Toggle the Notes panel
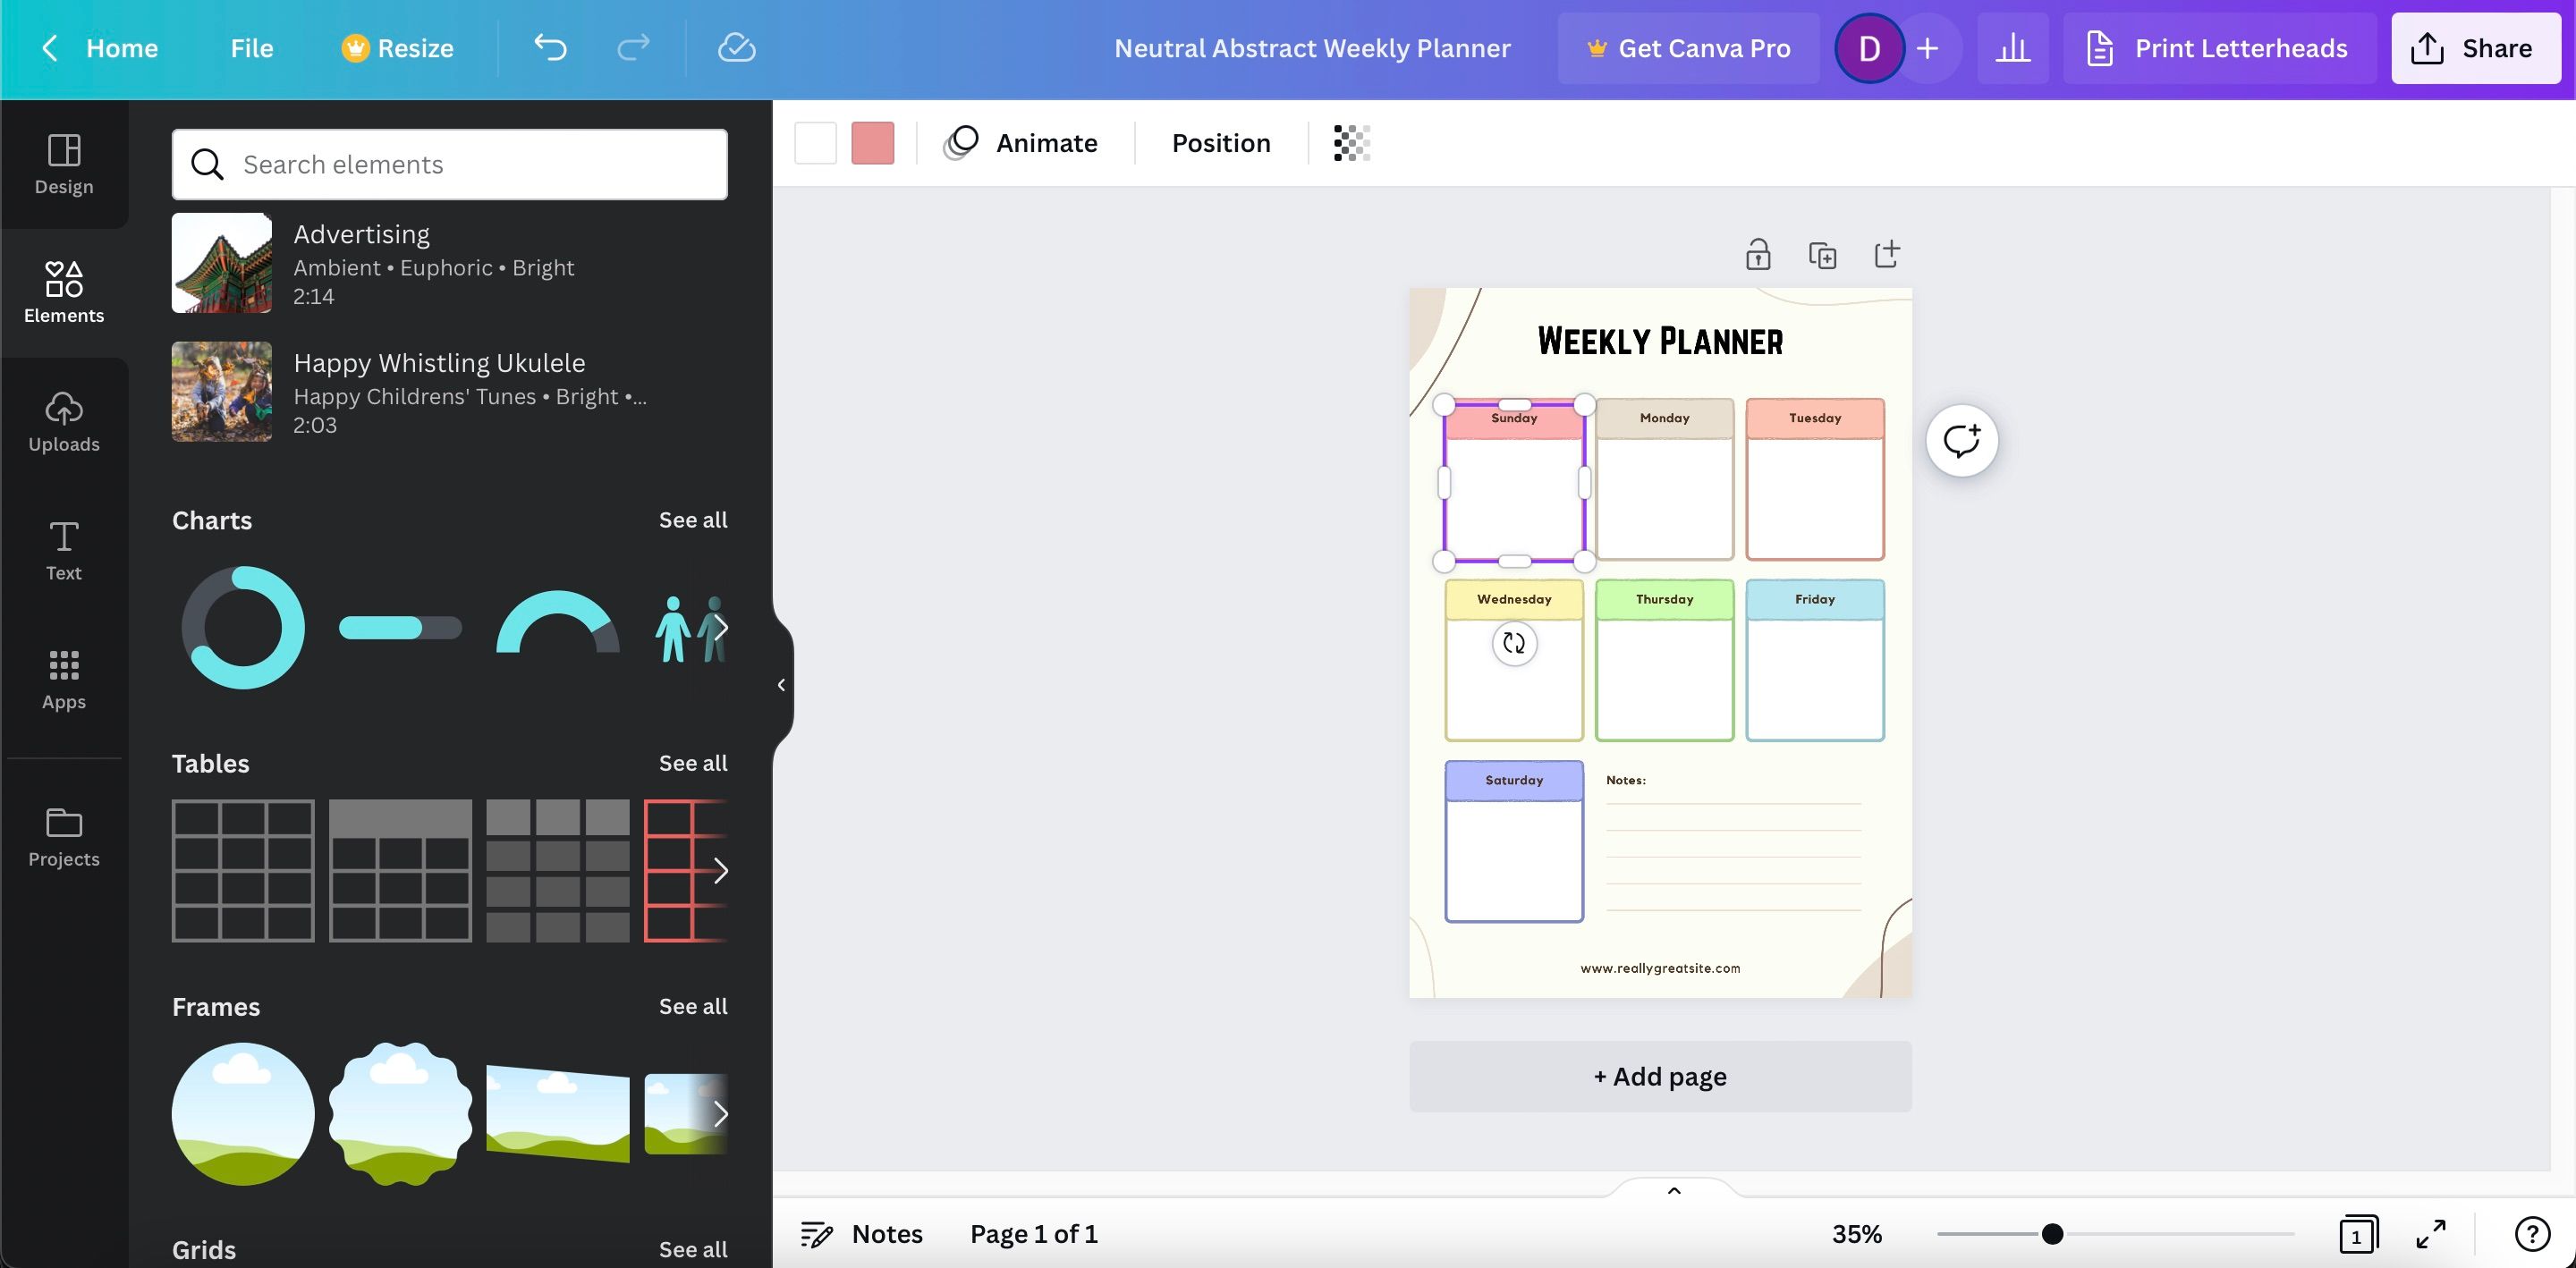The width and height of the screenshot is (2576, 1268). (862, 1234)
